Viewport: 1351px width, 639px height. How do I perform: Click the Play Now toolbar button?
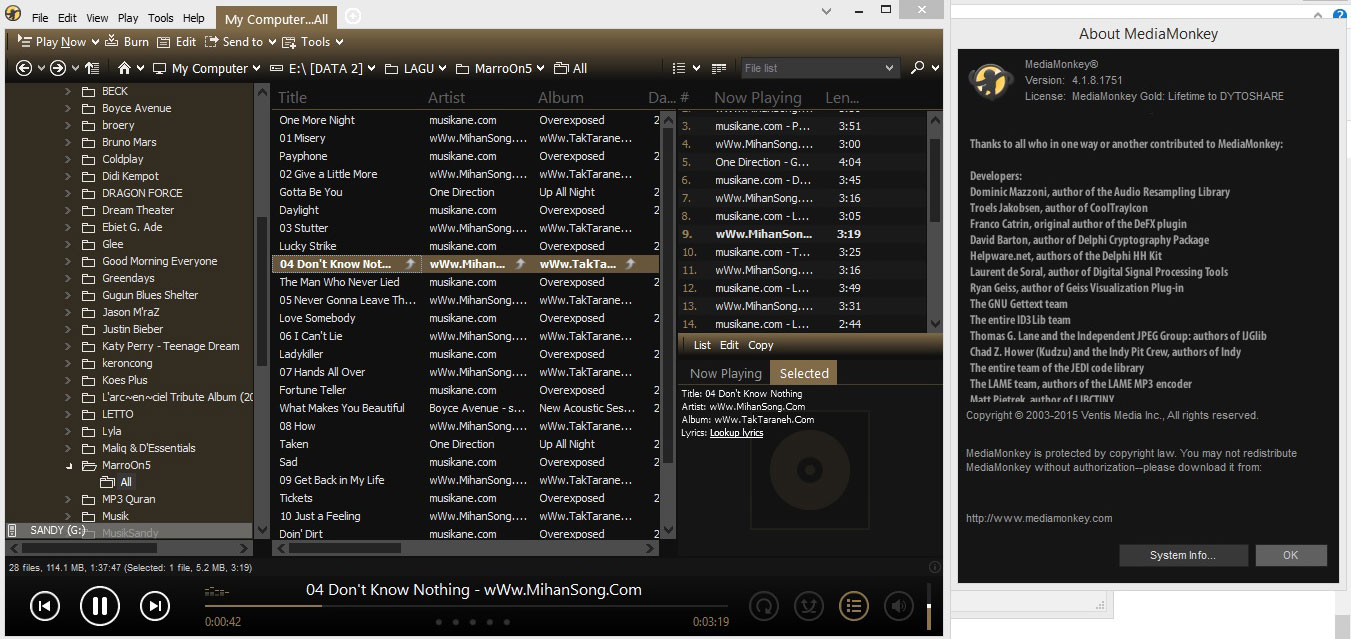pos(52,42)
